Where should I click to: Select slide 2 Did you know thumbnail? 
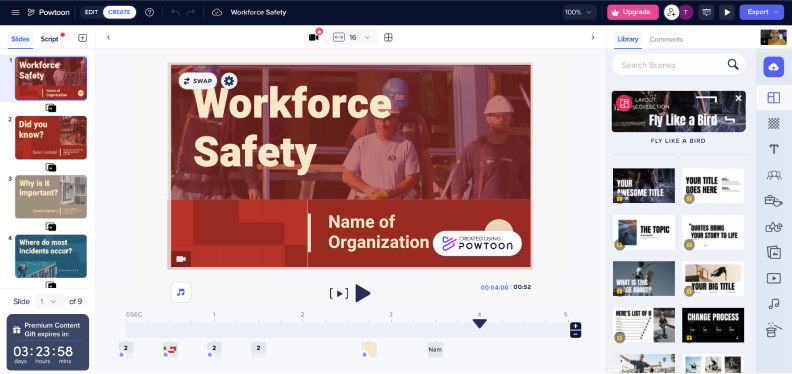[x=51, y=137]
